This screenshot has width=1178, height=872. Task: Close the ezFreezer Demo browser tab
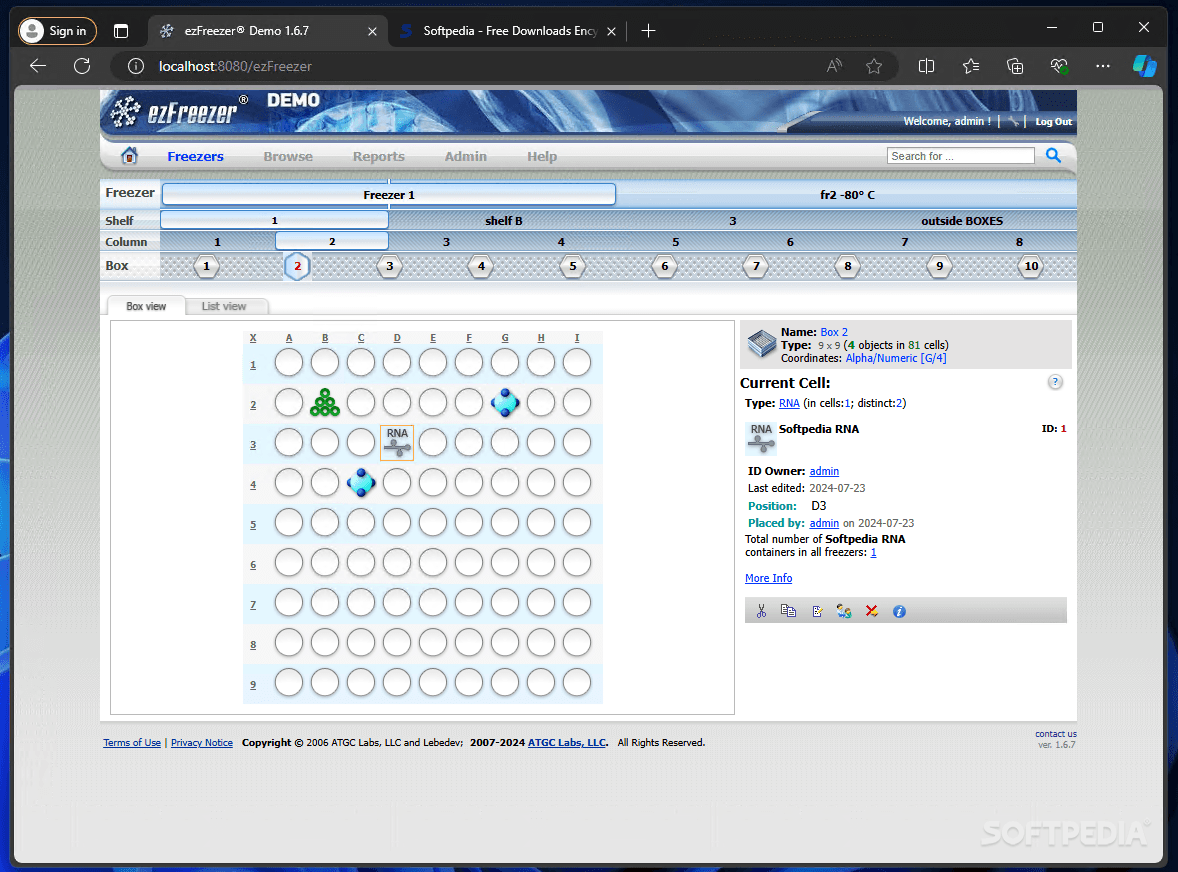click(372, 31)
